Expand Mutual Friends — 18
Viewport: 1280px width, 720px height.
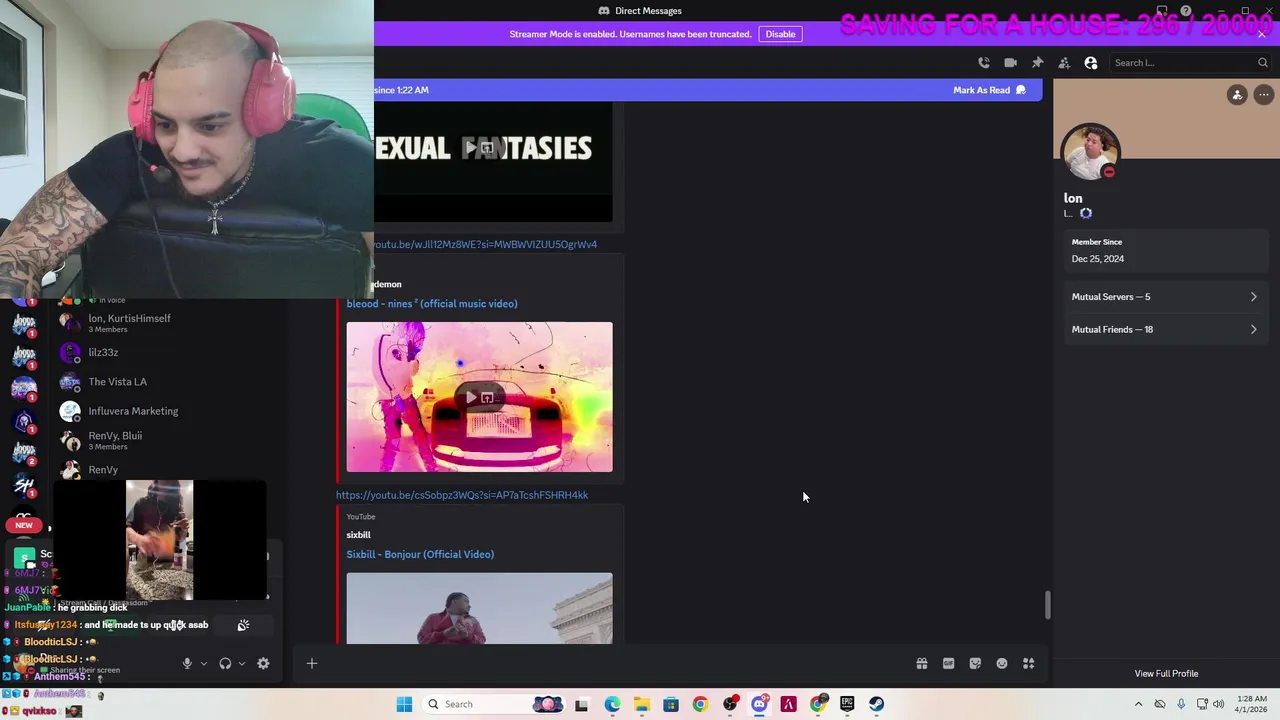[1165, 329]
